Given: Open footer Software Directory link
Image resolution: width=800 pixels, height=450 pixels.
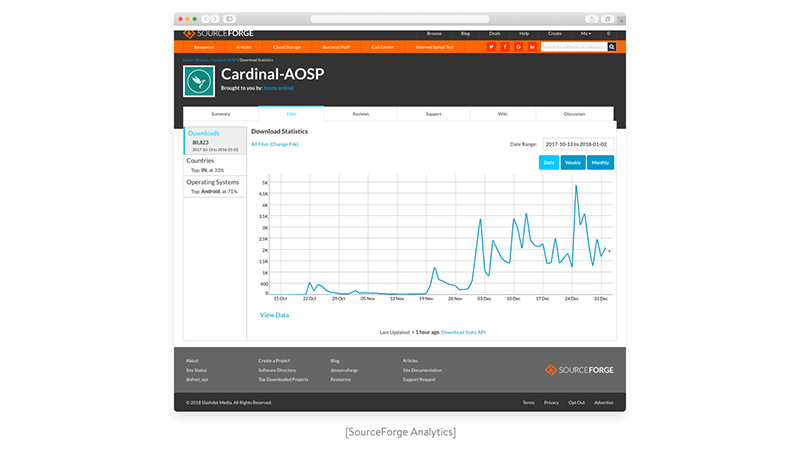Looking at the screenshot, I should tap(277, 370).
